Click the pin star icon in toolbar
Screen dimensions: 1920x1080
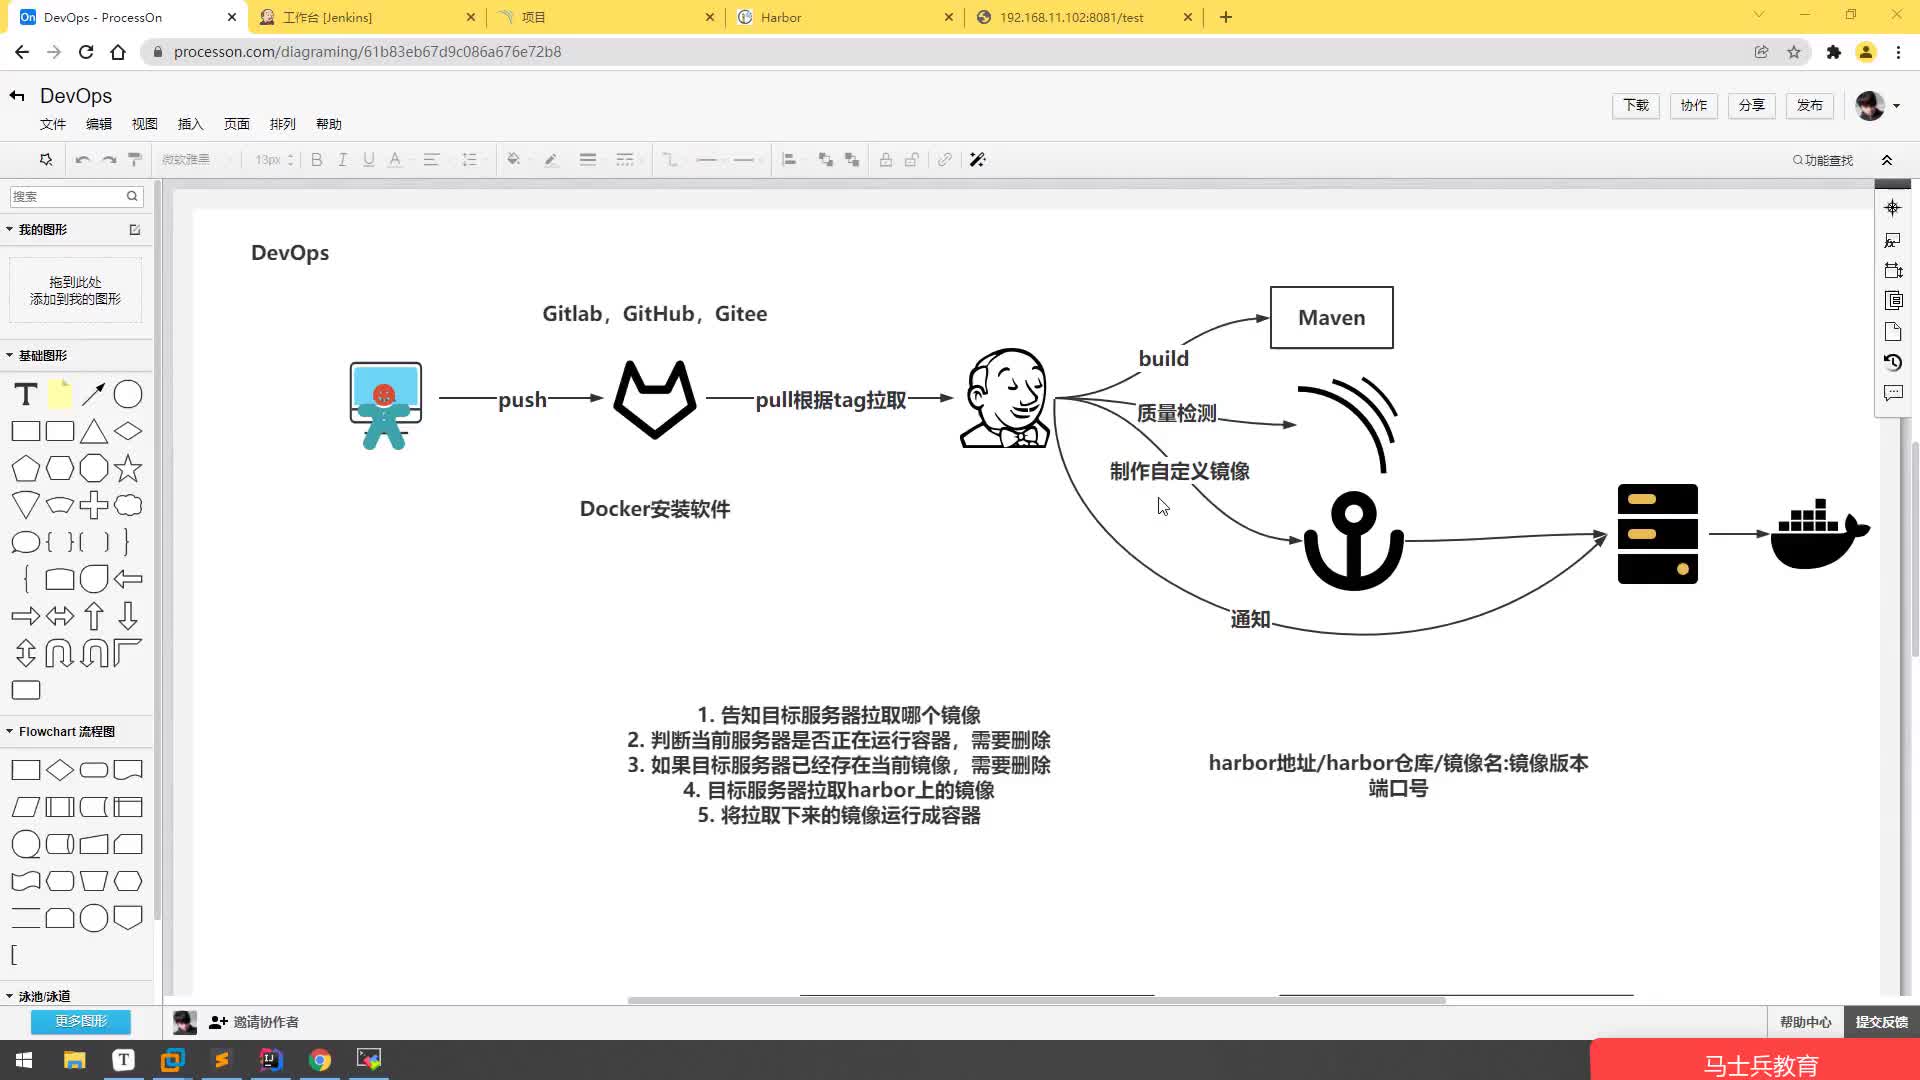click(x=46, y=160)
